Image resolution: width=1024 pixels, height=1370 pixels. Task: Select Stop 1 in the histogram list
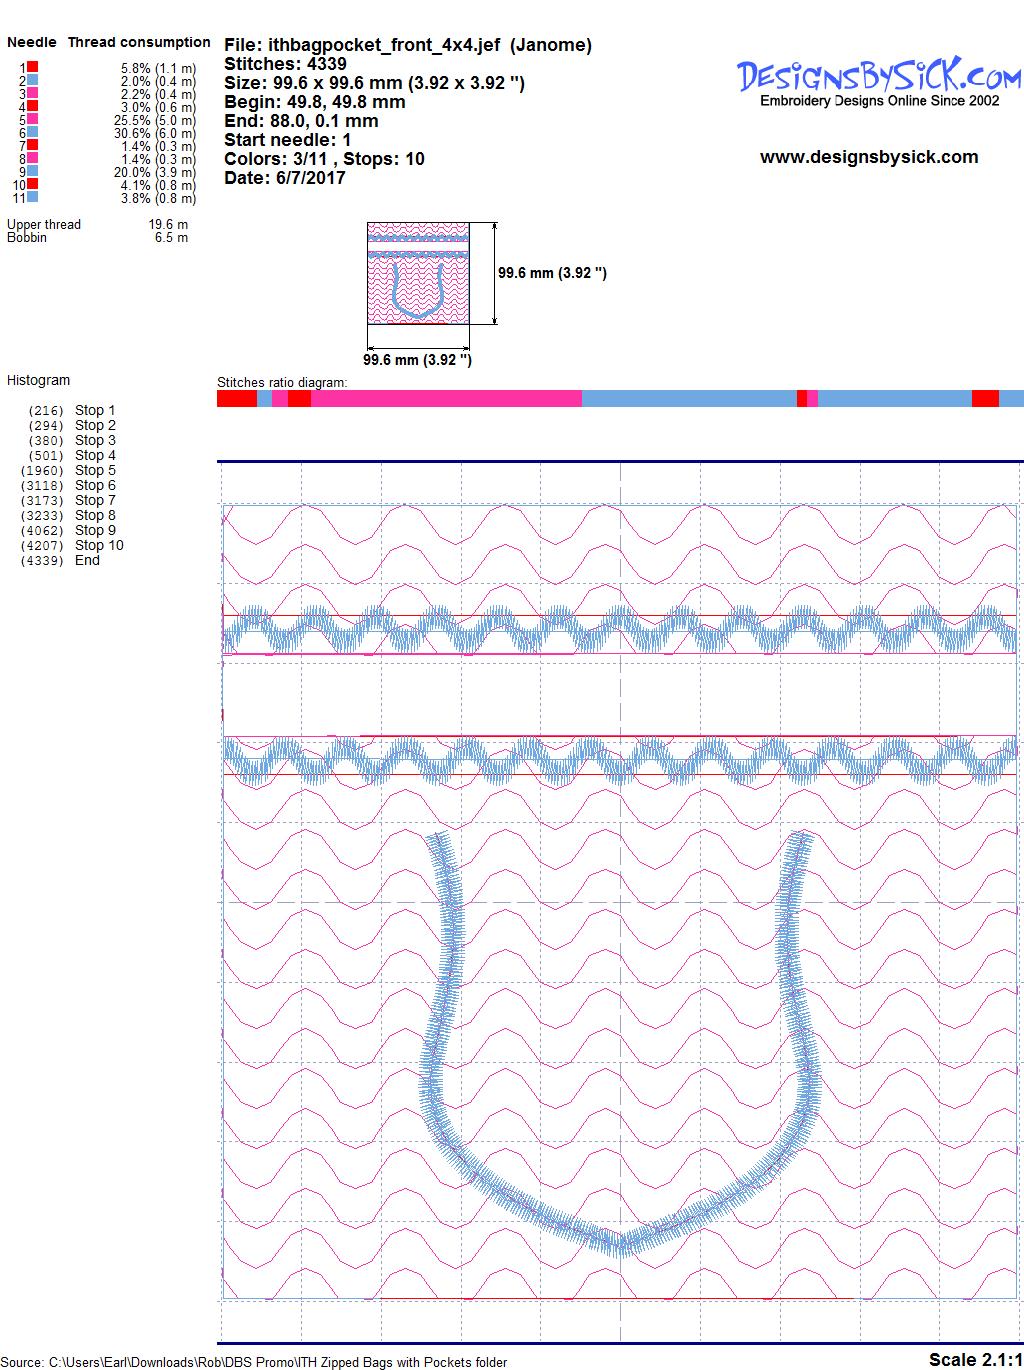95,410
